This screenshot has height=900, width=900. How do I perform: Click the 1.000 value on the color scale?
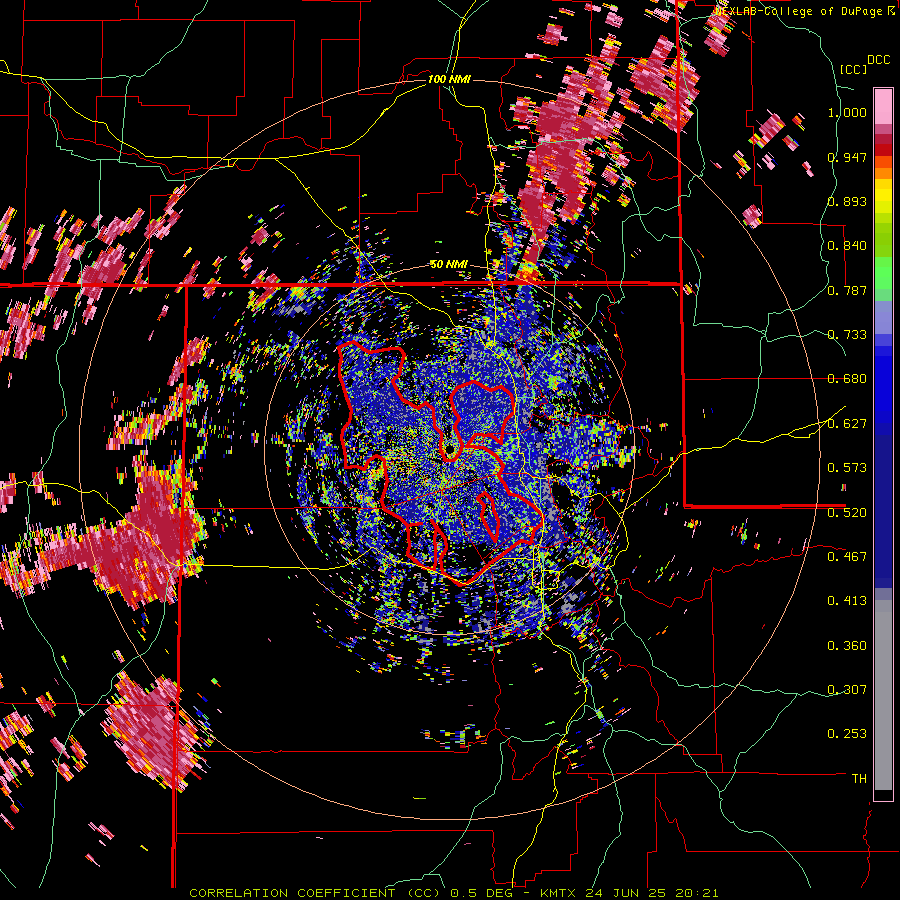point(847,113)
